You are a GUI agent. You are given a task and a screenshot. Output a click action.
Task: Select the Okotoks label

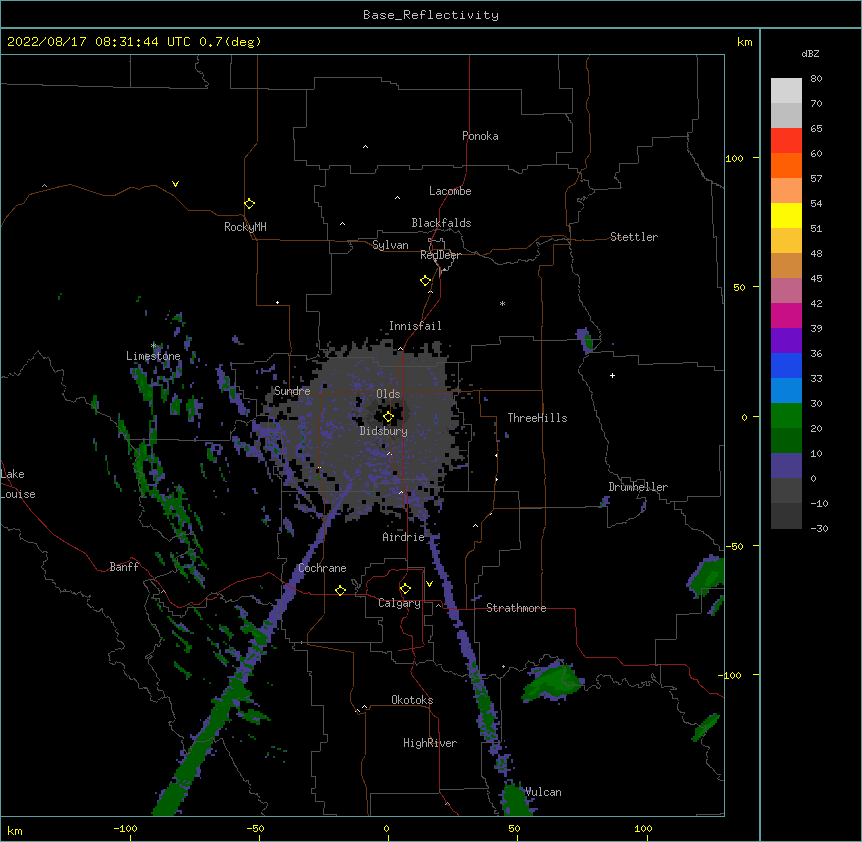[412, 700]
